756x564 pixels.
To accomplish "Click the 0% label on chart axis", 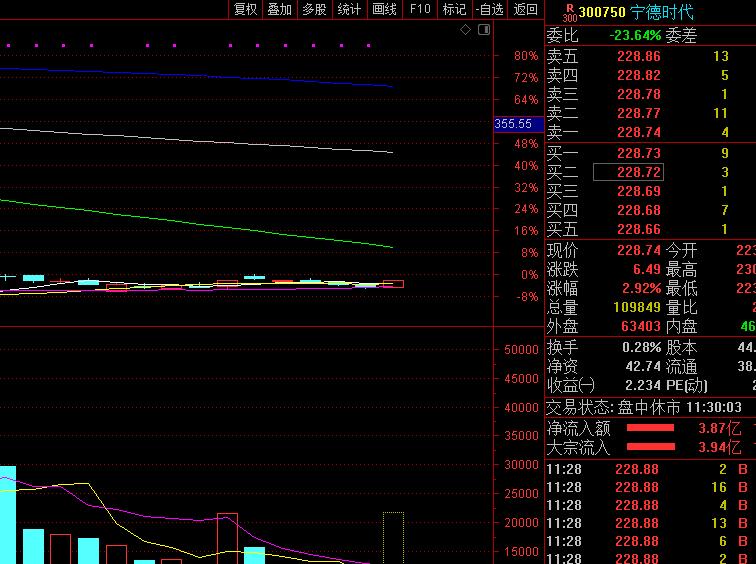I will 529,275.
